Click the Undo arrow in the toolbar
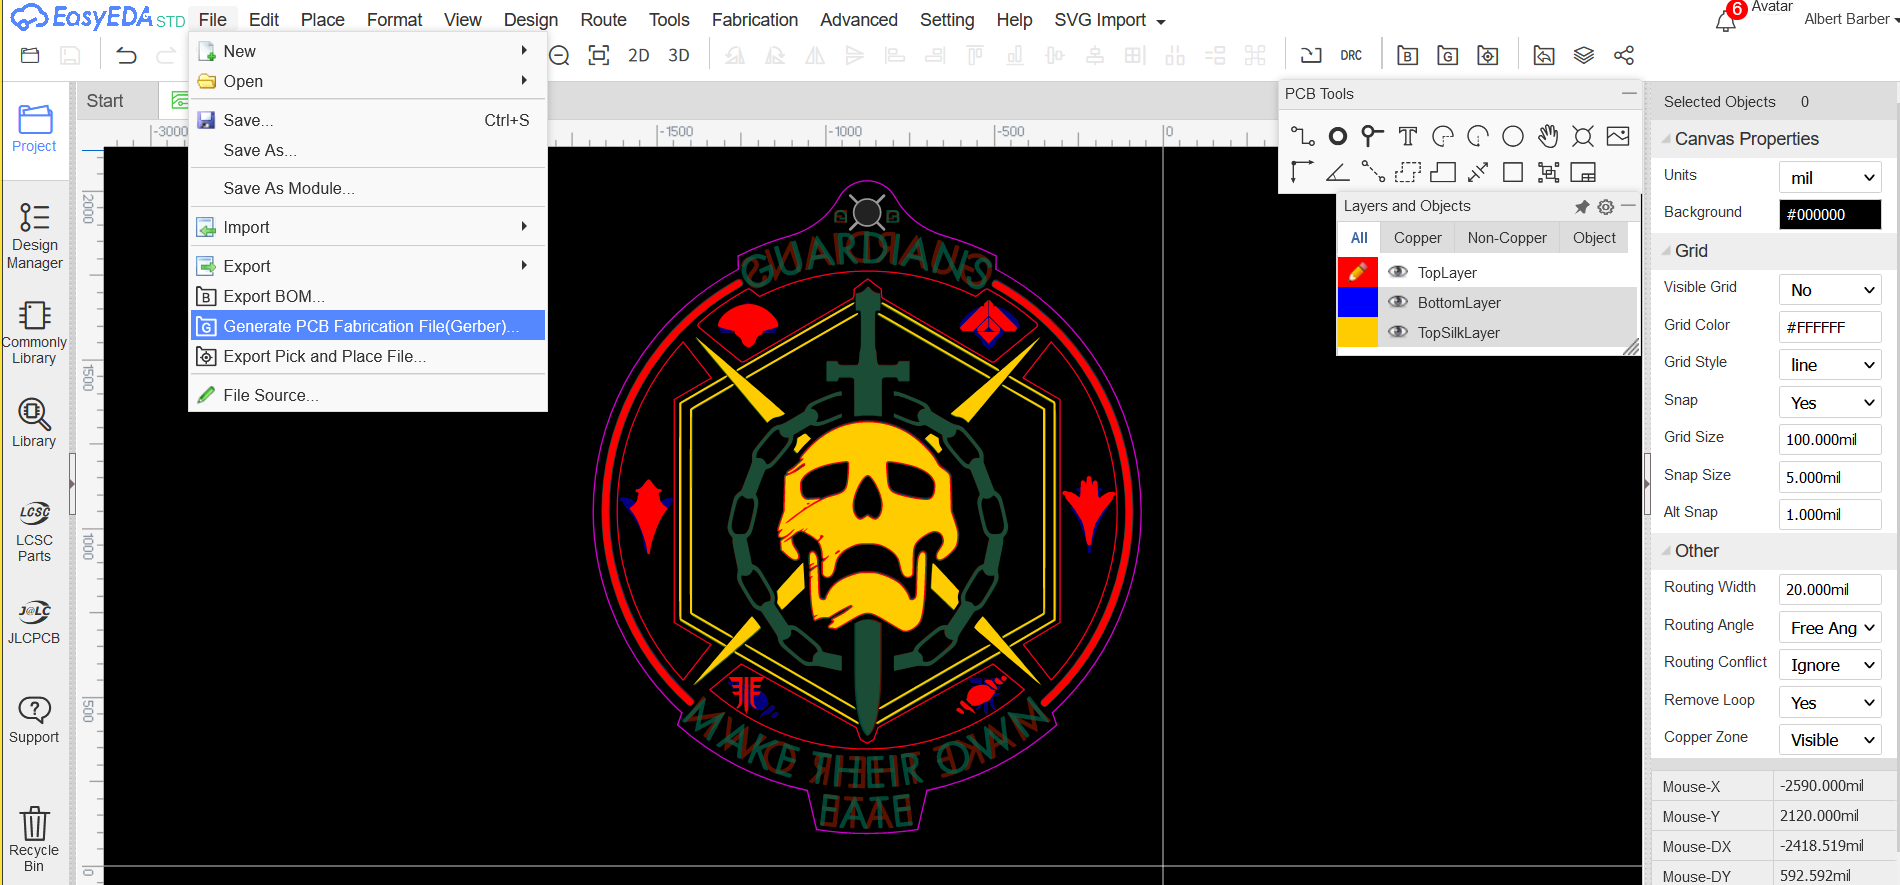 (x=126, y=56)
